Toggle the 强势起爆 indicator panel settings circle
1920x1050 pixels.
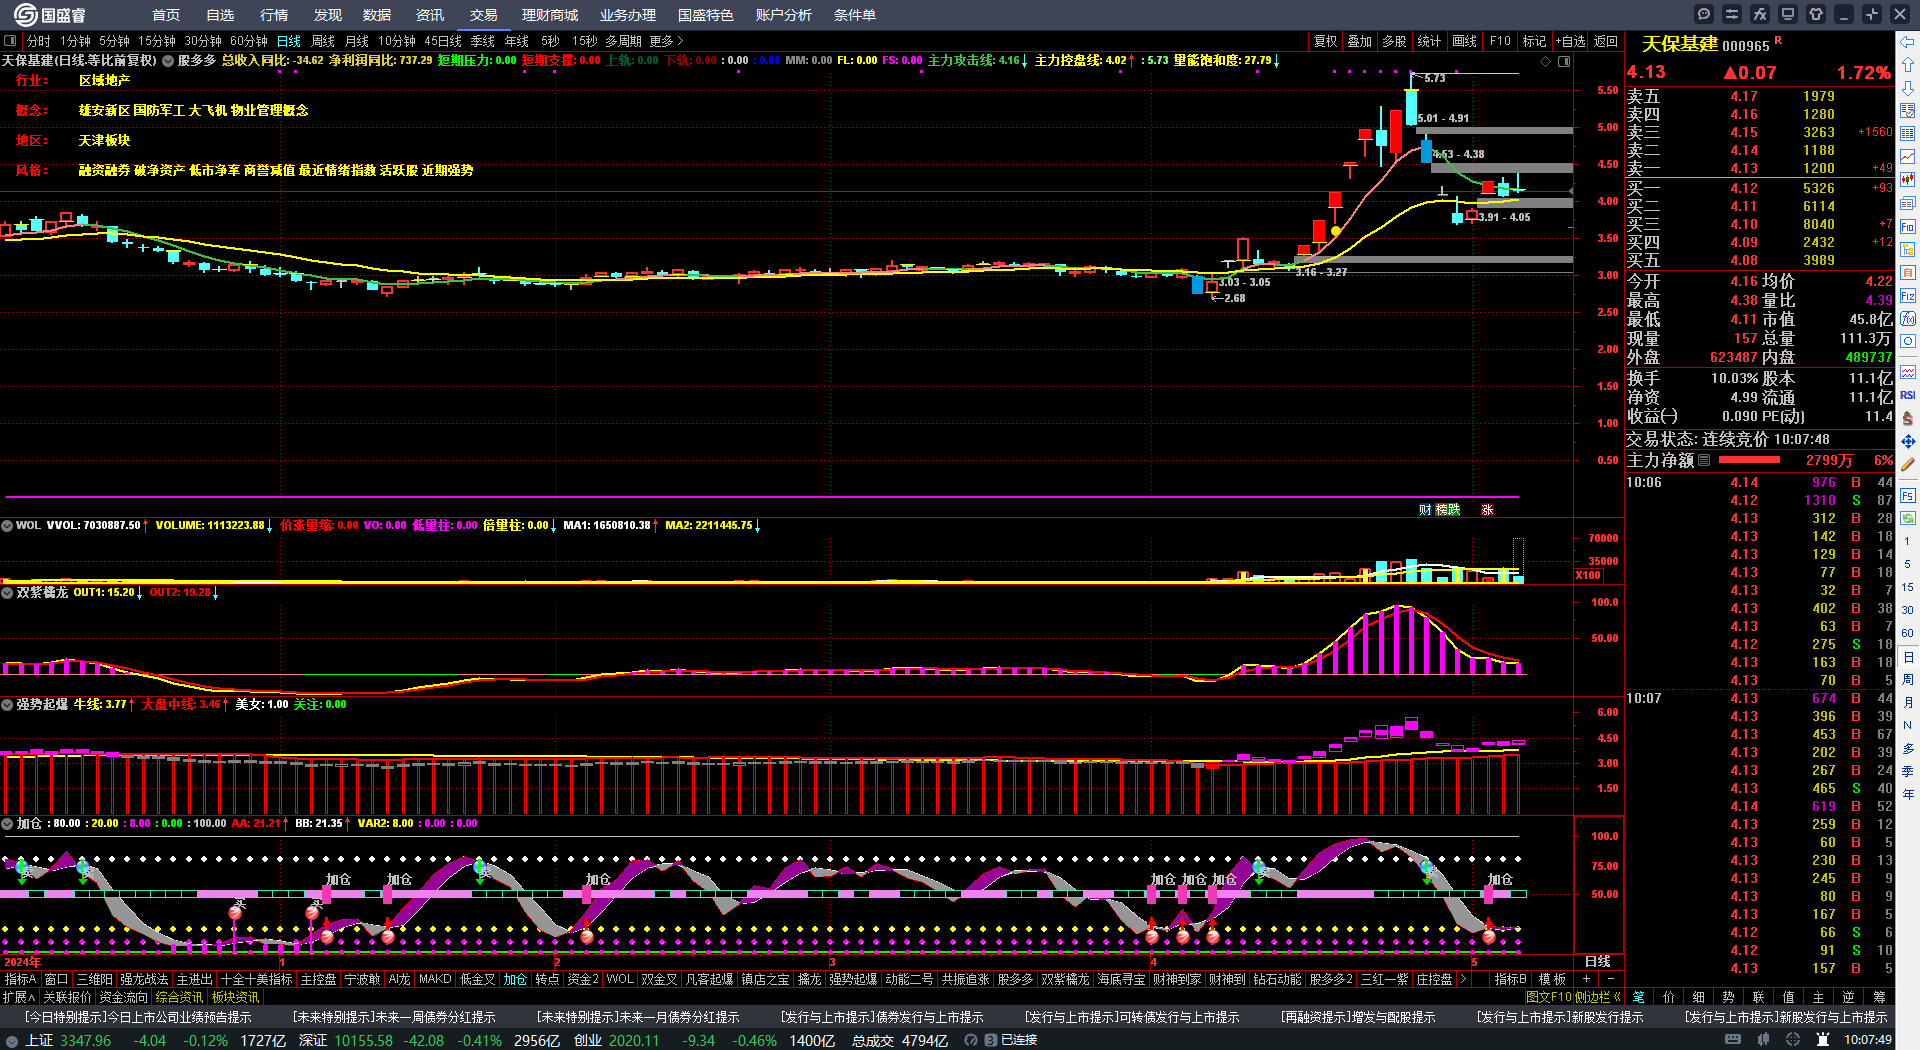[7, 704]
